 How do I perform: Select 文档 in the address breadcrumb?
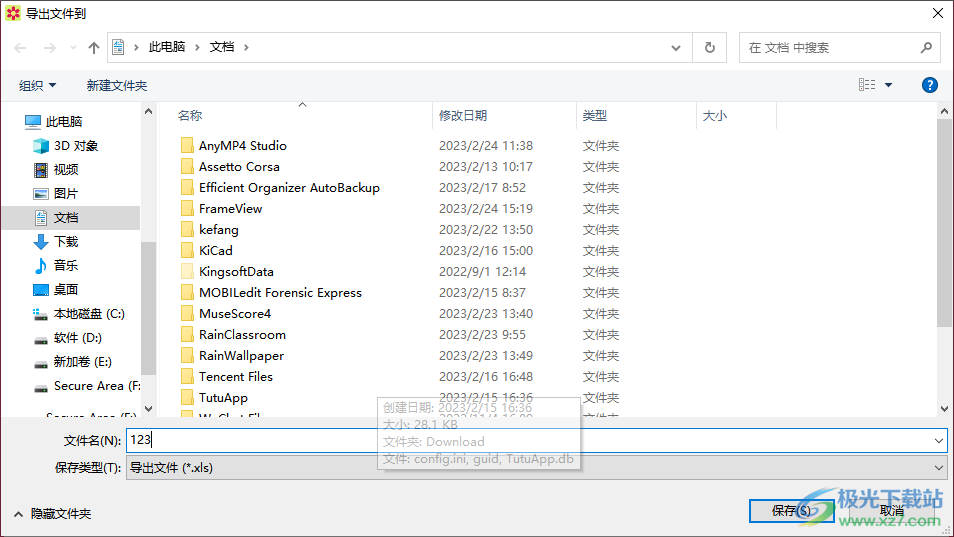tap(222, 47)
